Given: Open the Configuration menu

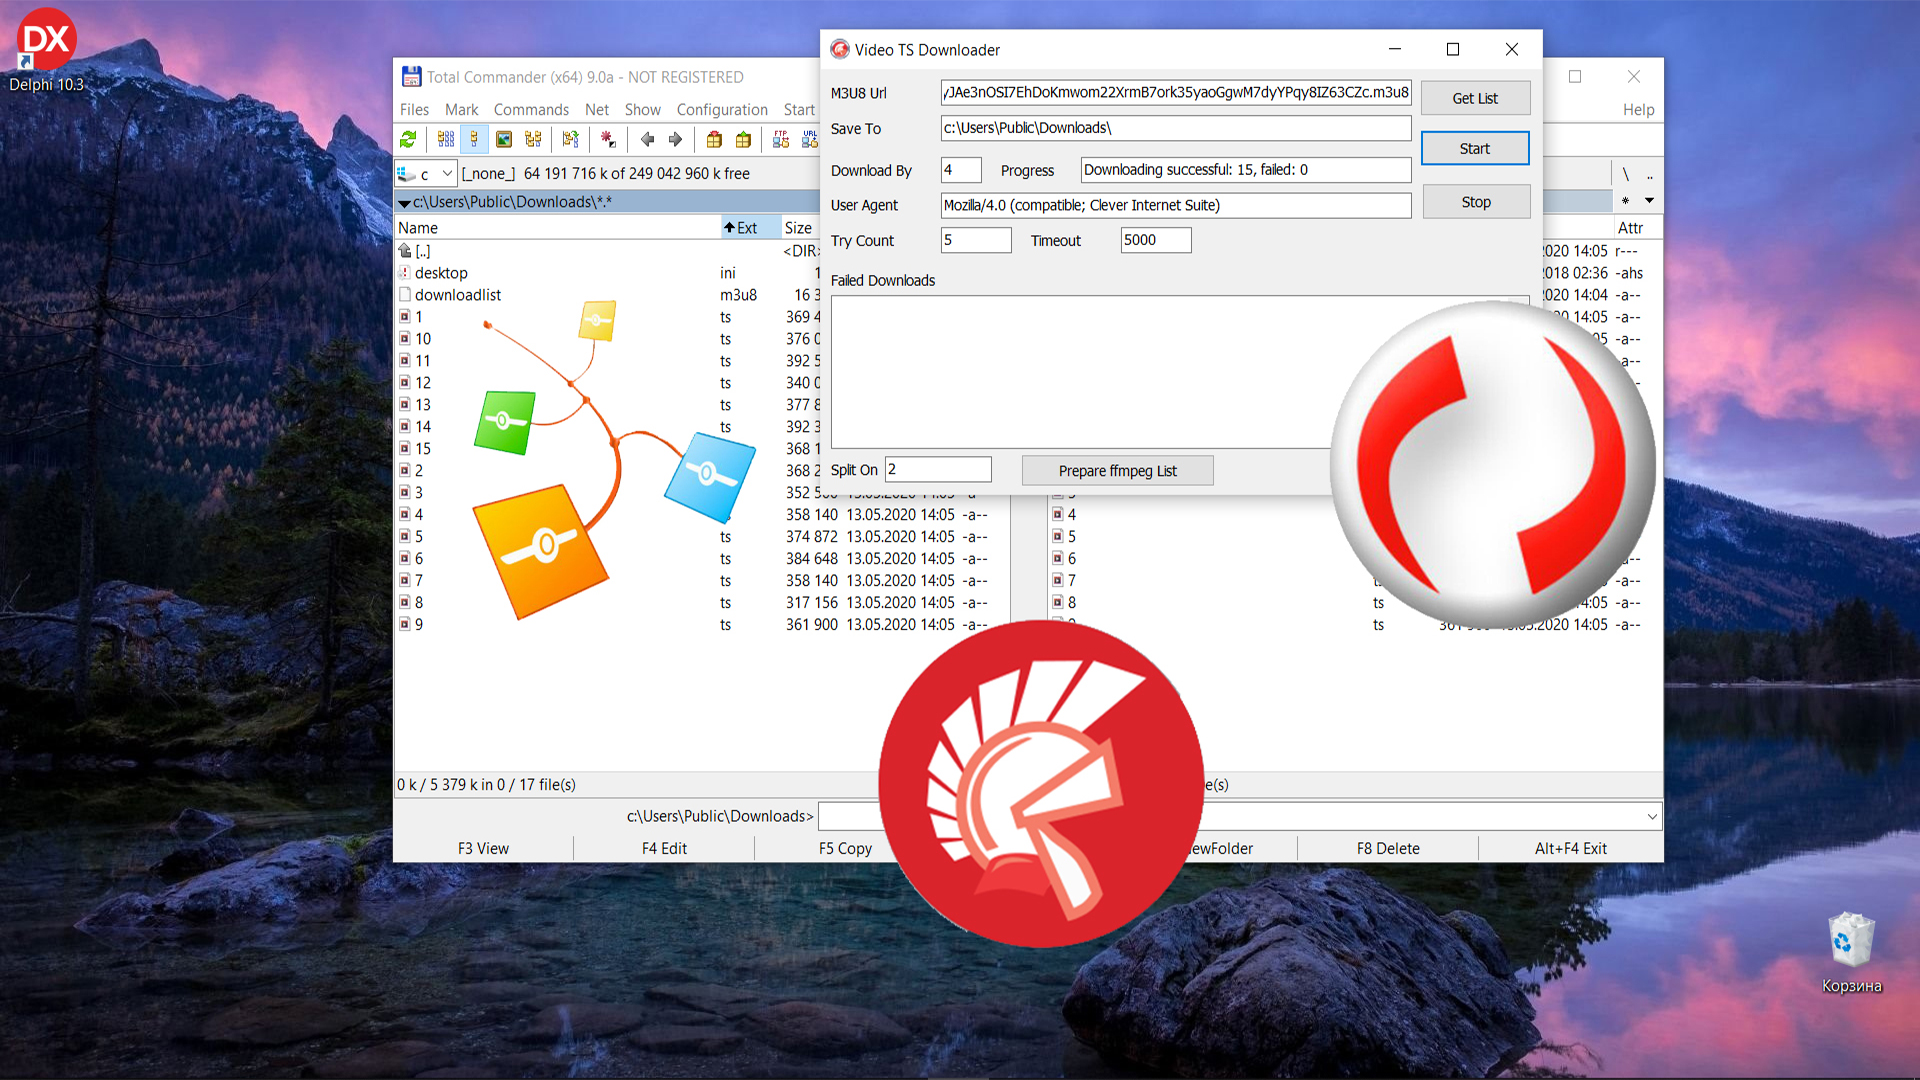Looking at the screenshot, I should pos(721,110).
